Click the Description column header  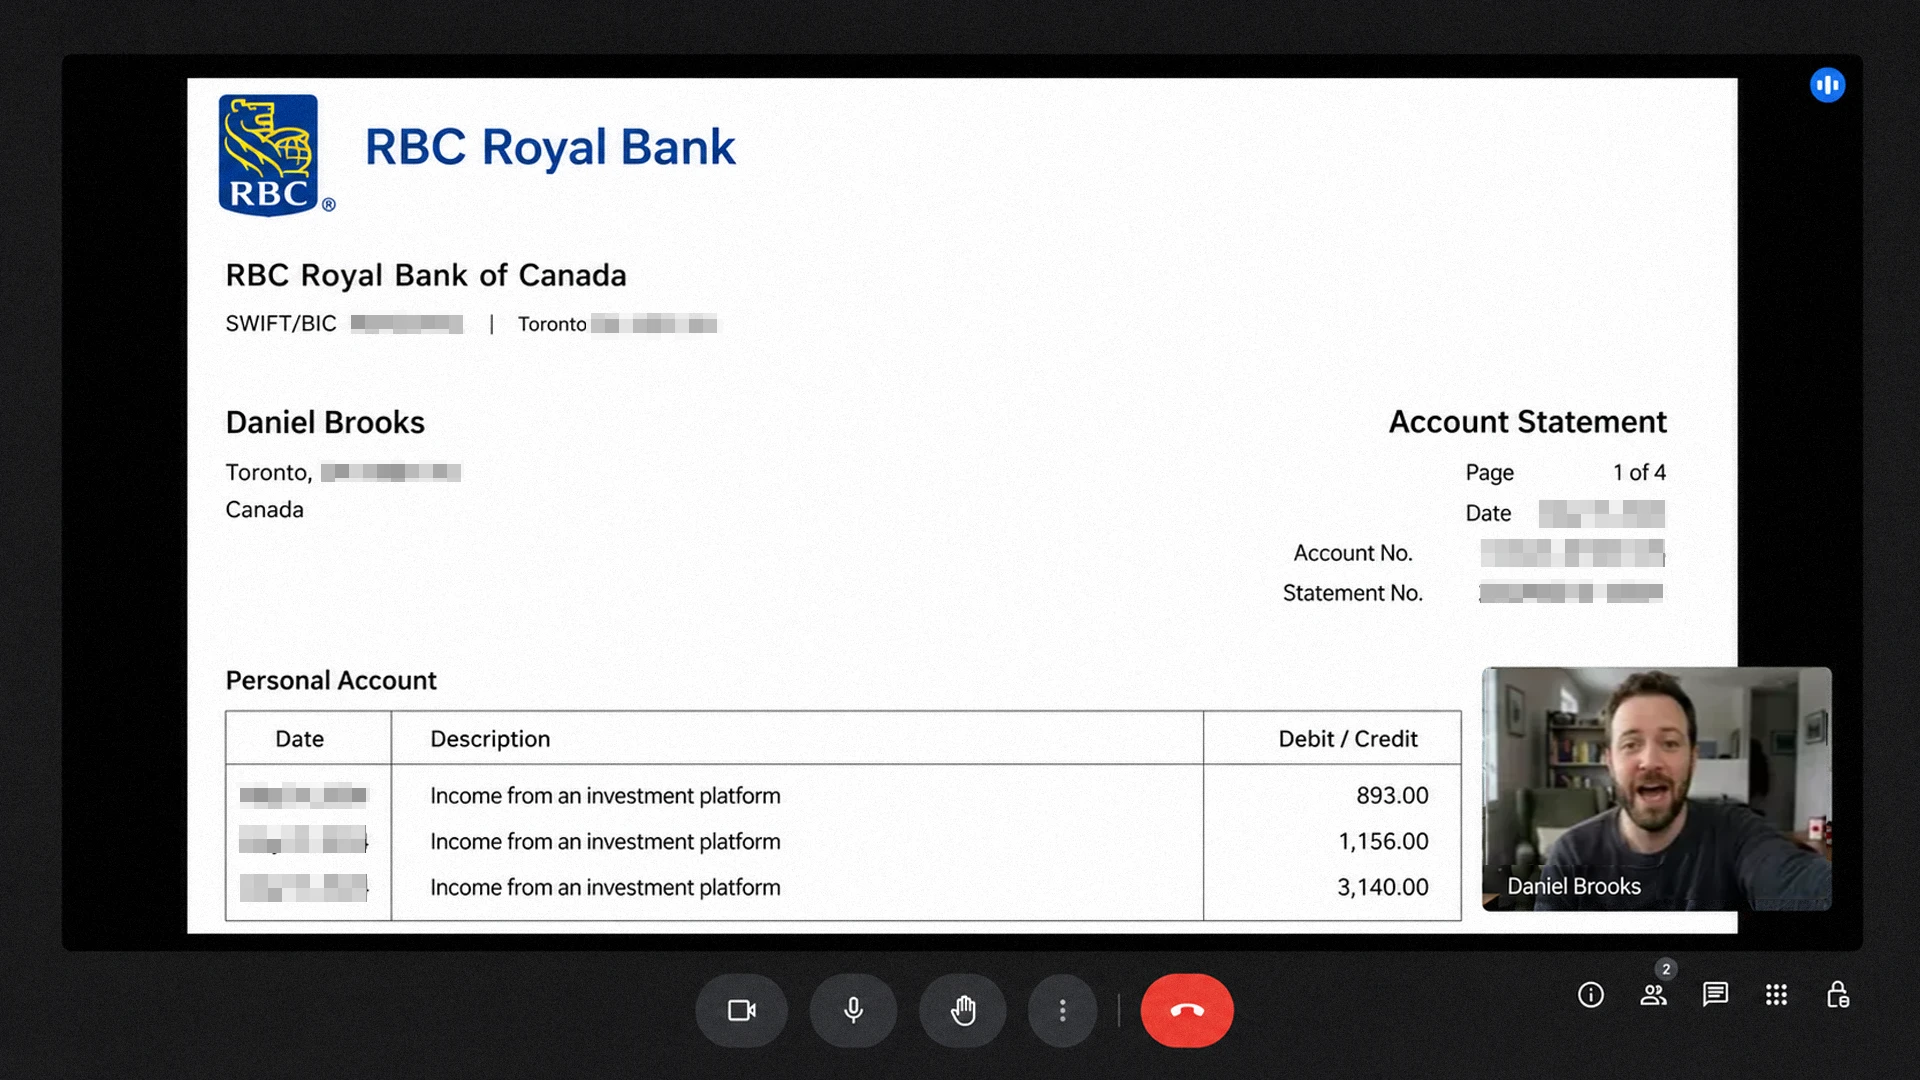pyautogui.click(x=490, y=739)
